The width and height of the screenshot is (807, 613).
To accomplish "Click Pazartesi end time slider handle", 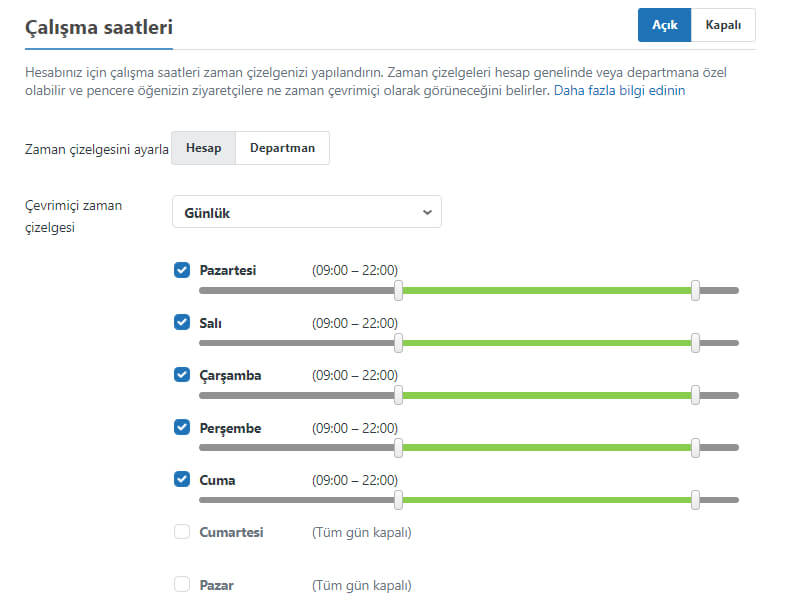I will (x=696, y=290).
